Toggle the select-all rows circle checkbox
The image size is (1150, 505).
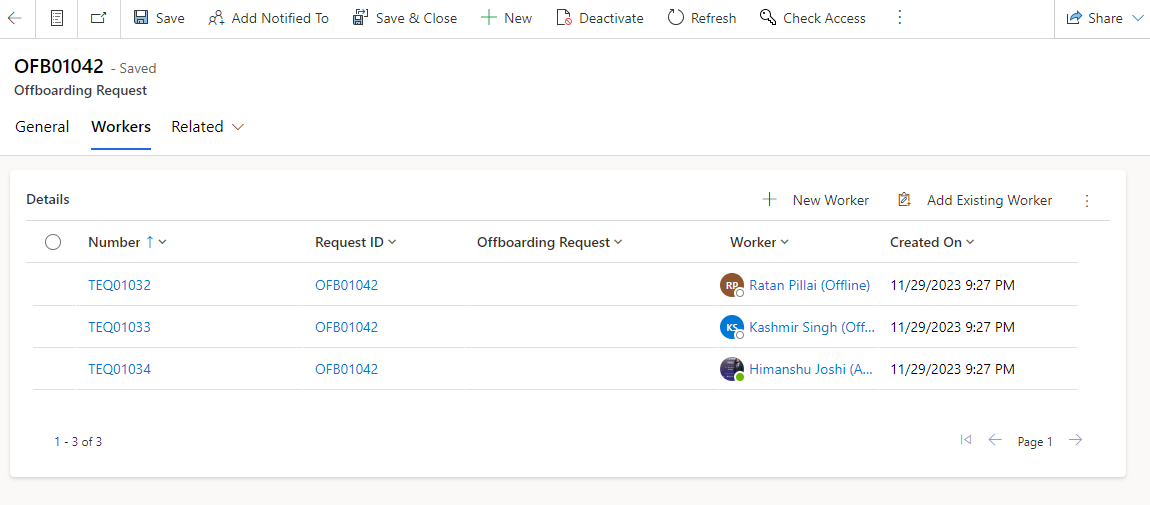(53, 242)
